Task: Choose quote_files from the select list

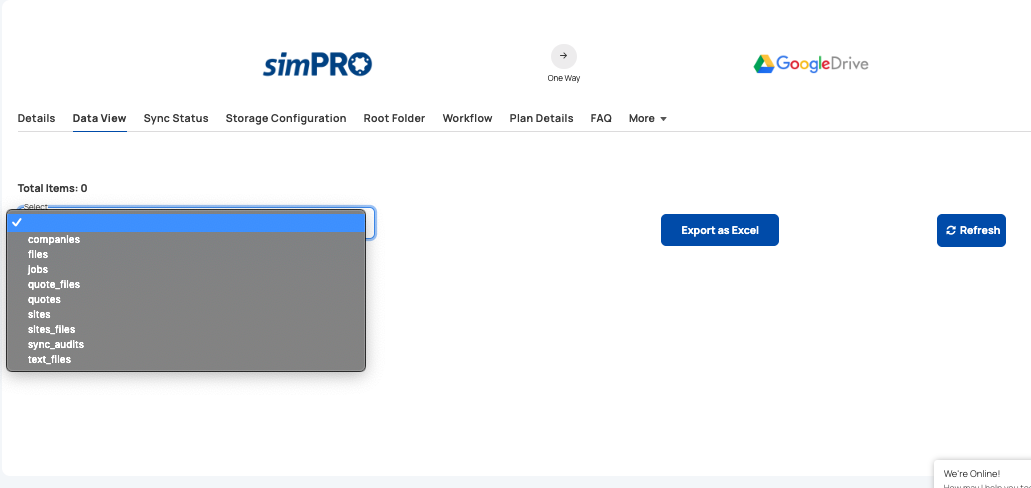Action: (186, 285)
